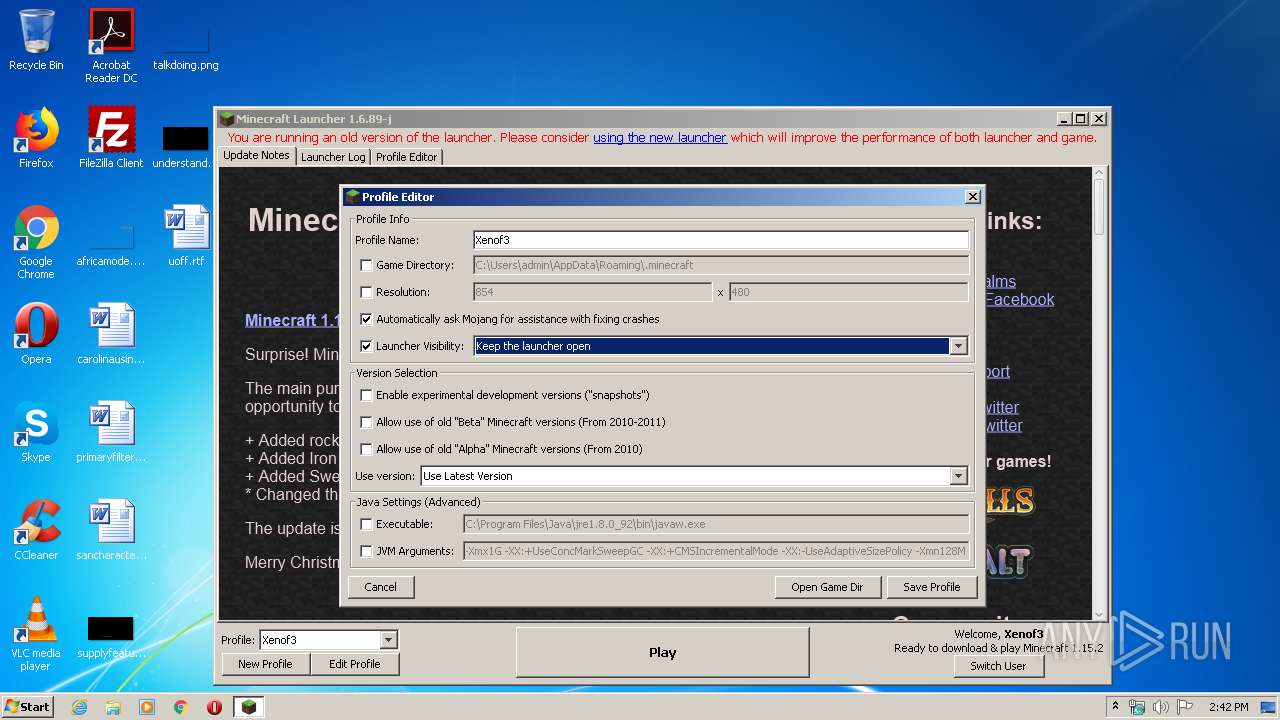Click the Profile Name text field
Image resolution: width=1280 pixels, height=720 pixels.
(x=720, y=240)
